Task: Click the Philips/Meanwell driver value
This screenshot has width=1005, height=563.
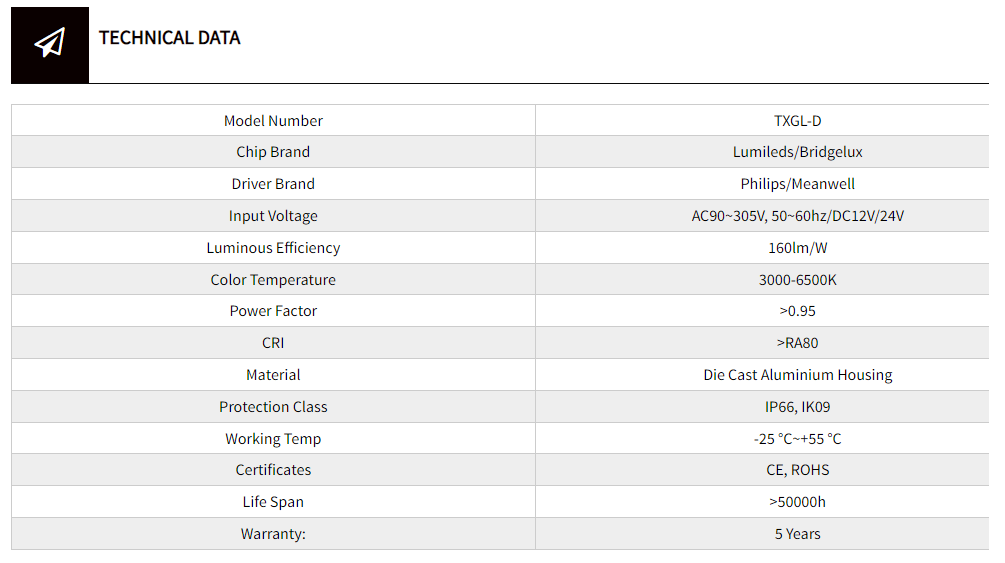Action: tap(797, 184)
